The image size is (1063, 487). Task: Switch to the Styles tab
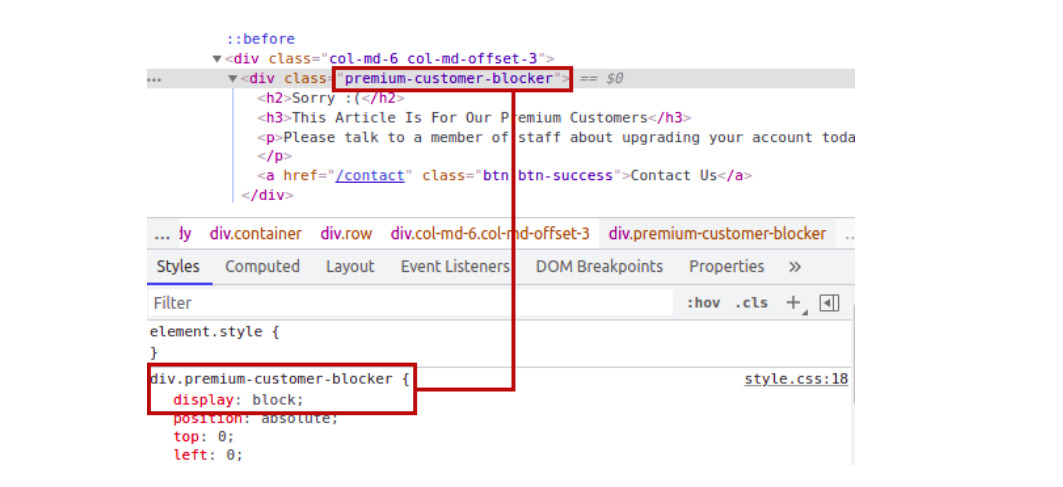point(178,267)
